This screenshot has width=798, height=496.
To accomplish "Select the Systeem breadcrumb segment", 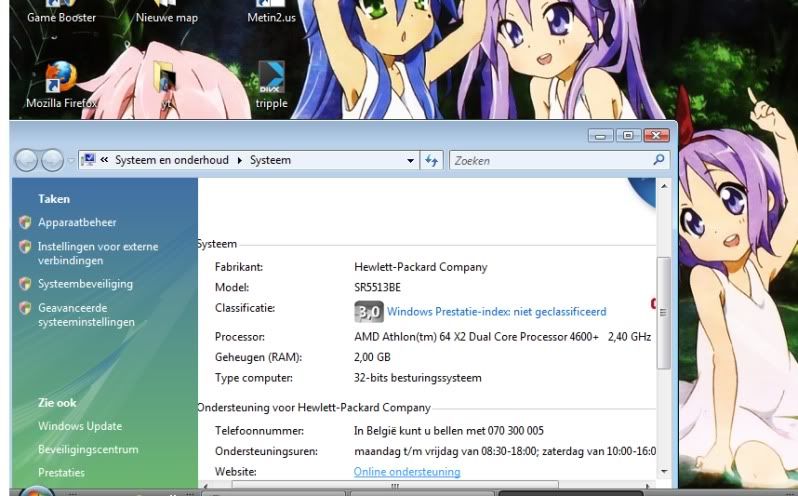I will pos(270,160).
